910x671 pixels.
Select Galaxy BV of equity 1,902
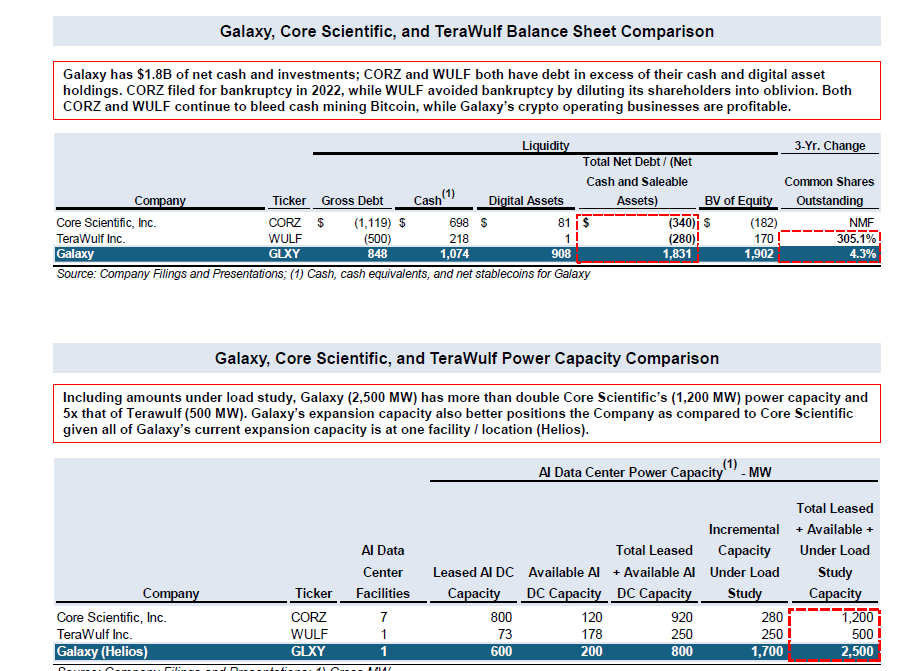pos(759,254)
